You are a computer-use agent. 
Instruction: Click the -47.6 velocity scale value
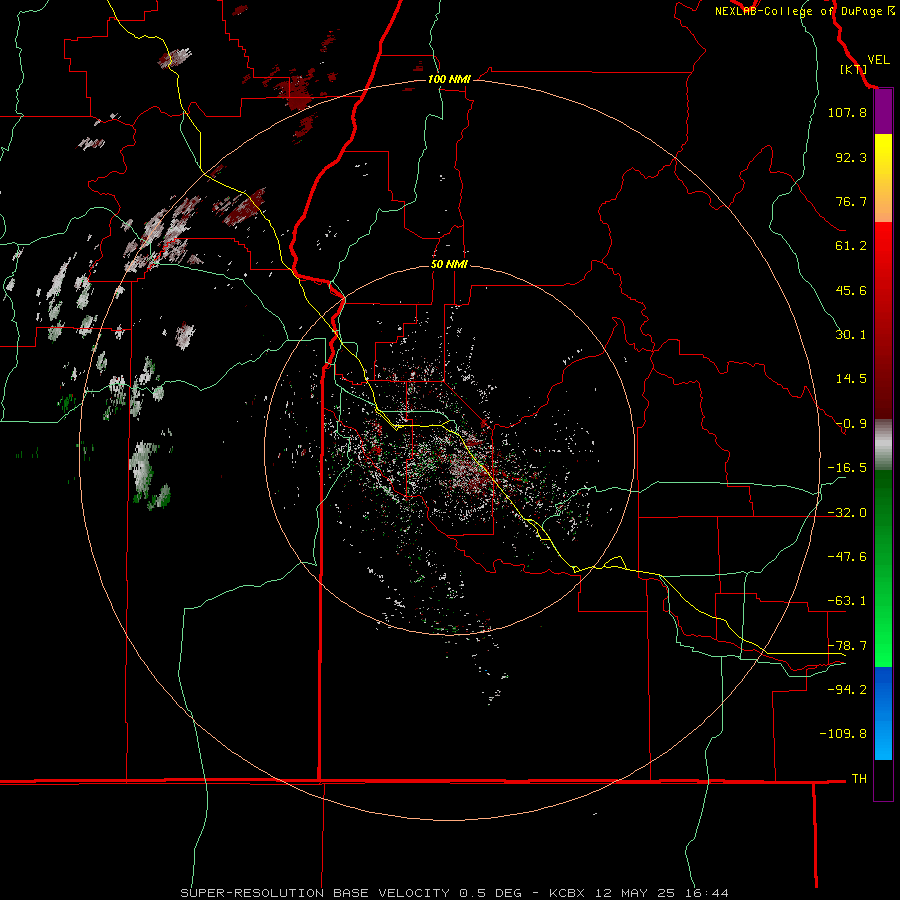(847, 557)
